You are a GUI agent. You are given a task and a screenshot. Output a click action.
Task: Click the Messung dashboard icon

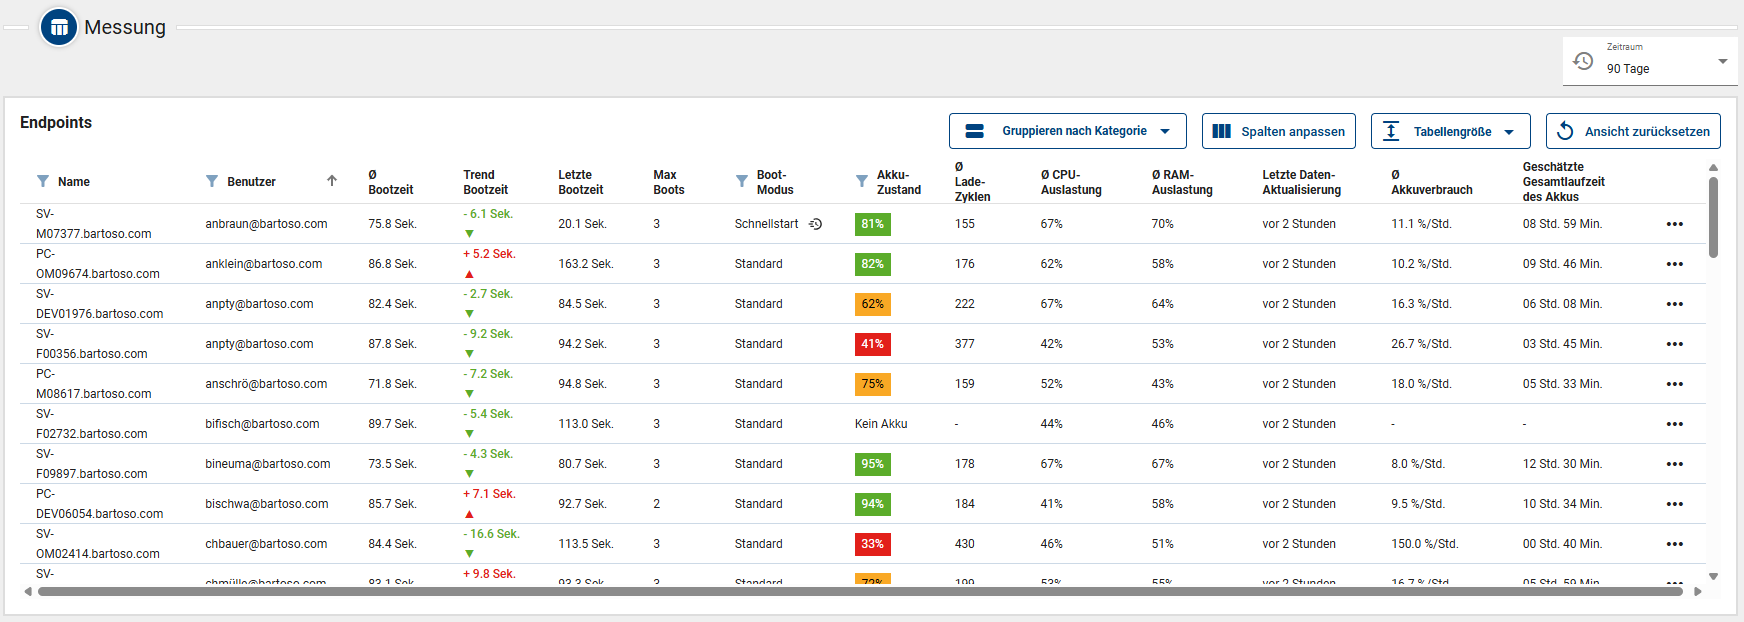[x=59, y=28]
